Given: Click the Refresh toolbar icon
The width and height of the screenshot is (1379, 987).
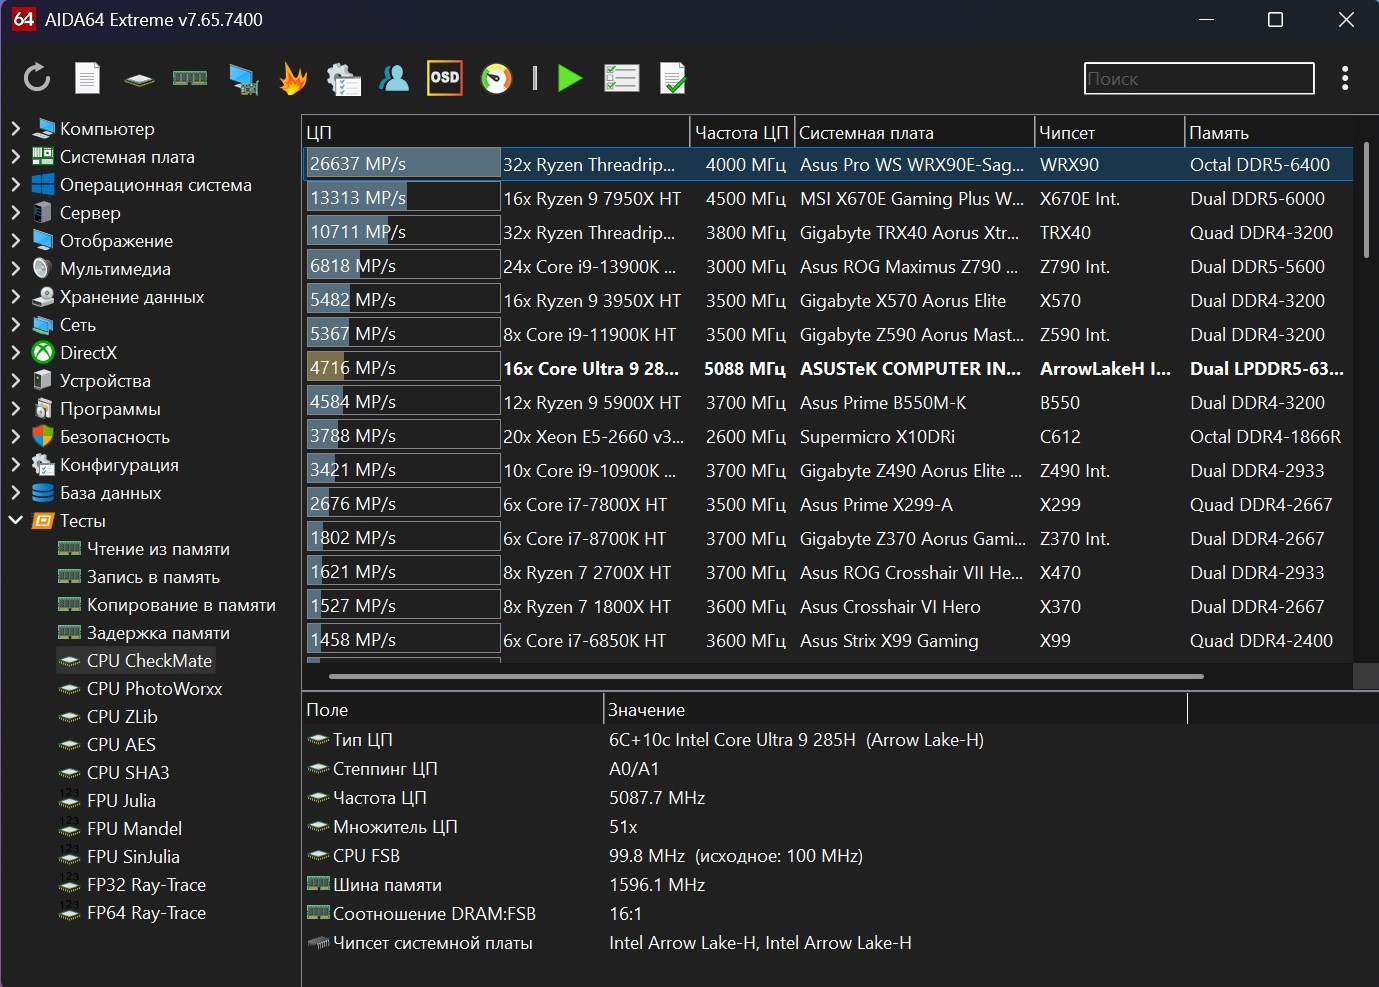Looking at the screenshot, I should (x=37, y=78).
